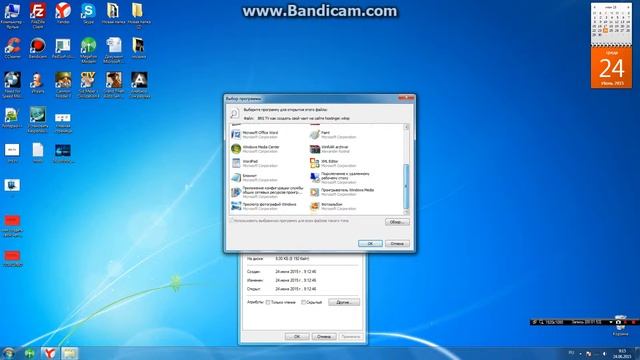640x360 pixels.
Task: Open Bandicam desktop shortcut
Action: pos(38,49)
